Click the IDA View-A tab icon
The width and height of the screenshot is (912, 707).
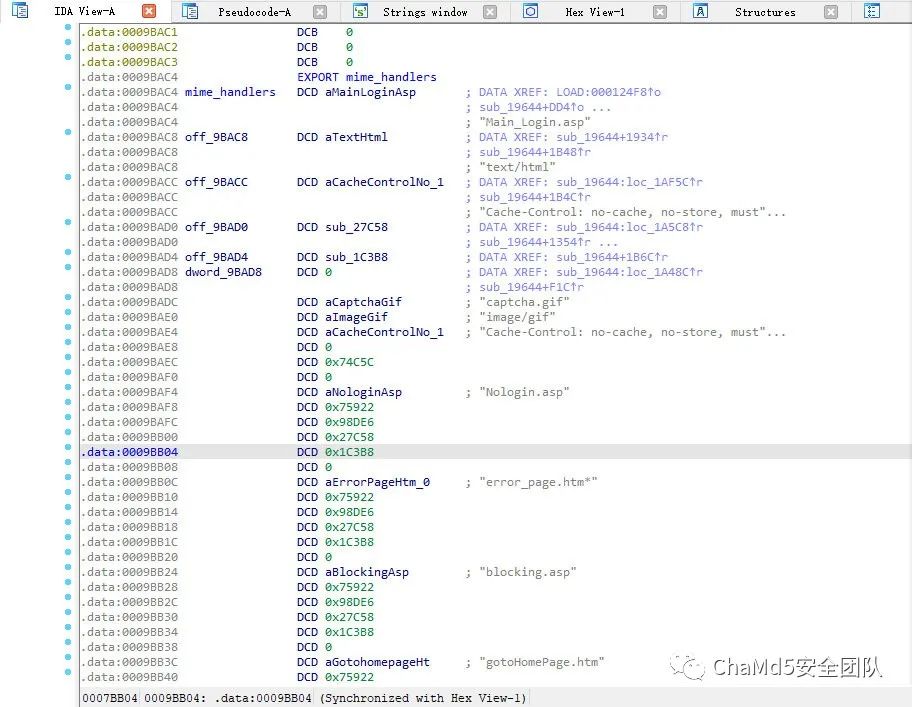pos(20,10)
